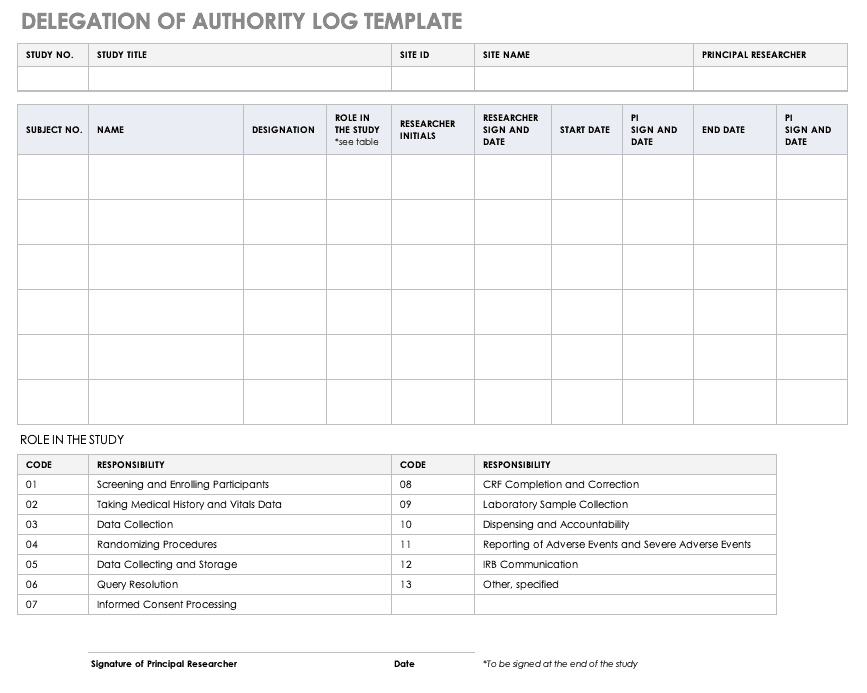This screenshot has height=693, width=867.
Task: Select the Role in the Study section heading
Action: click(72, 440)
